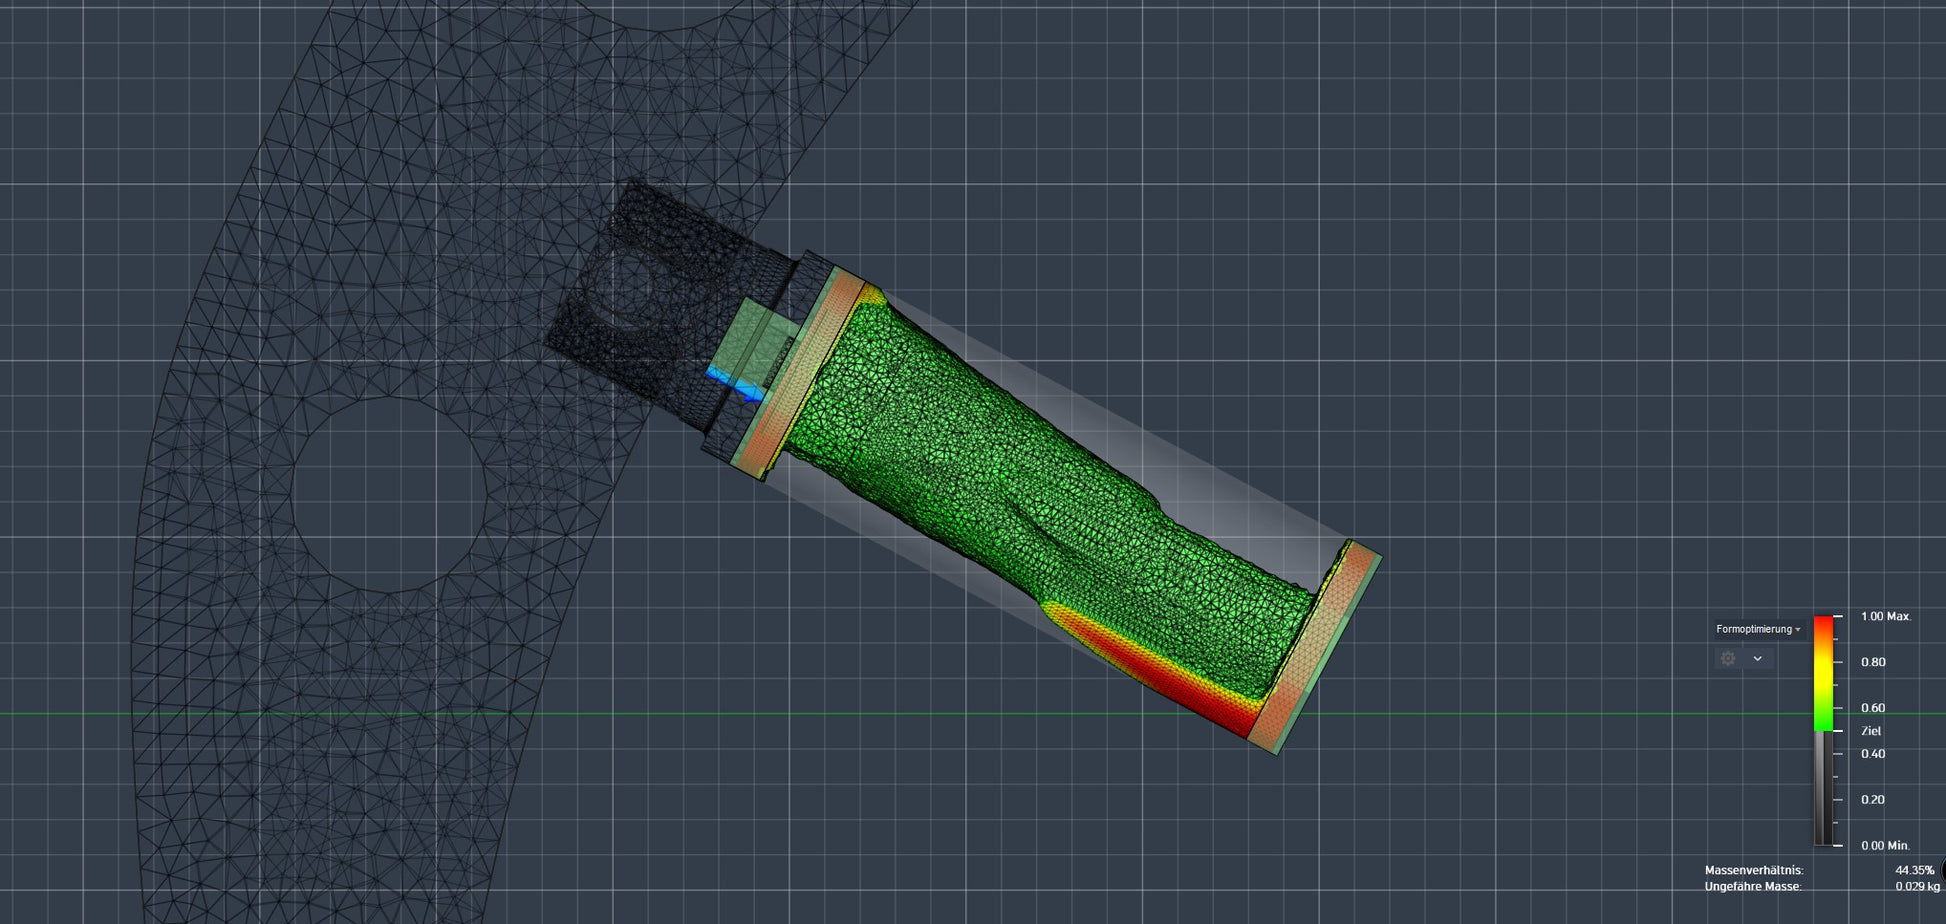Click the Massenverhältnis label

point(1753,871)
